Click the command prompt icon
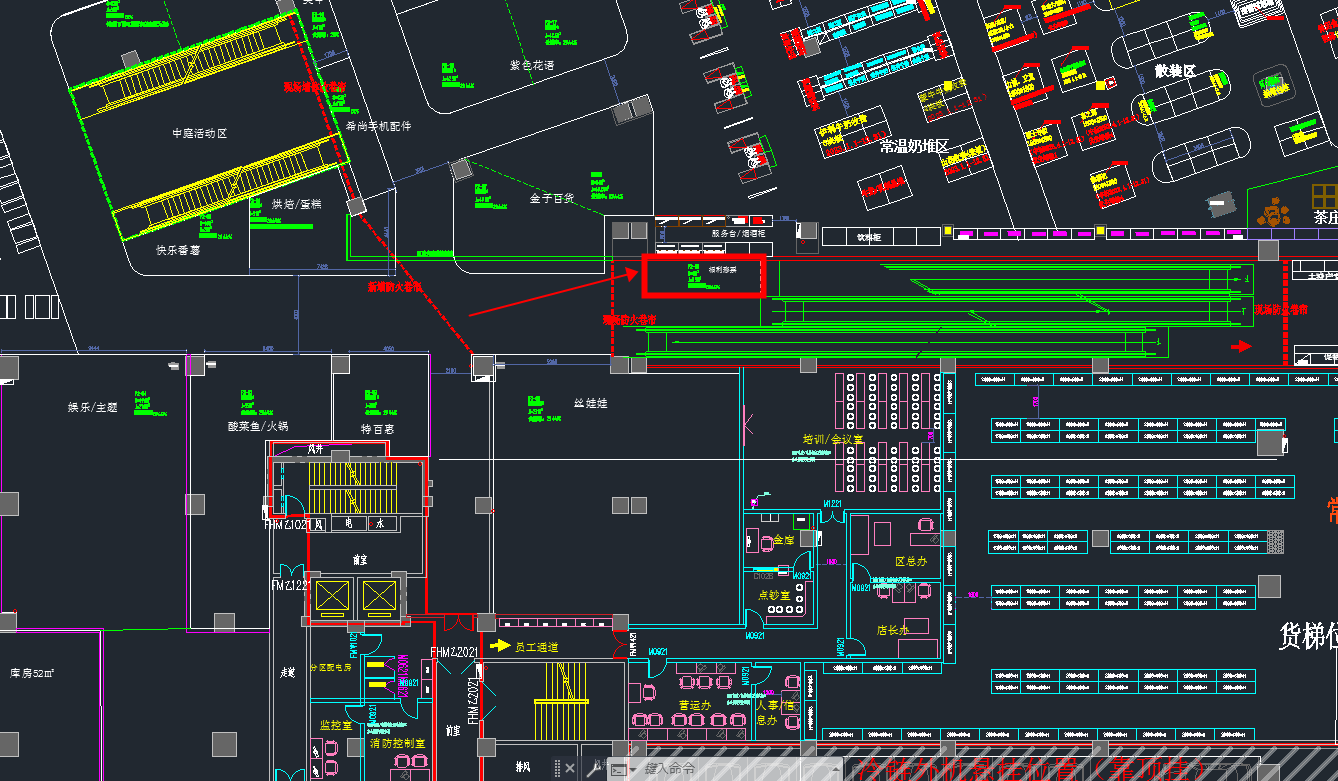 tap(619, 770)
